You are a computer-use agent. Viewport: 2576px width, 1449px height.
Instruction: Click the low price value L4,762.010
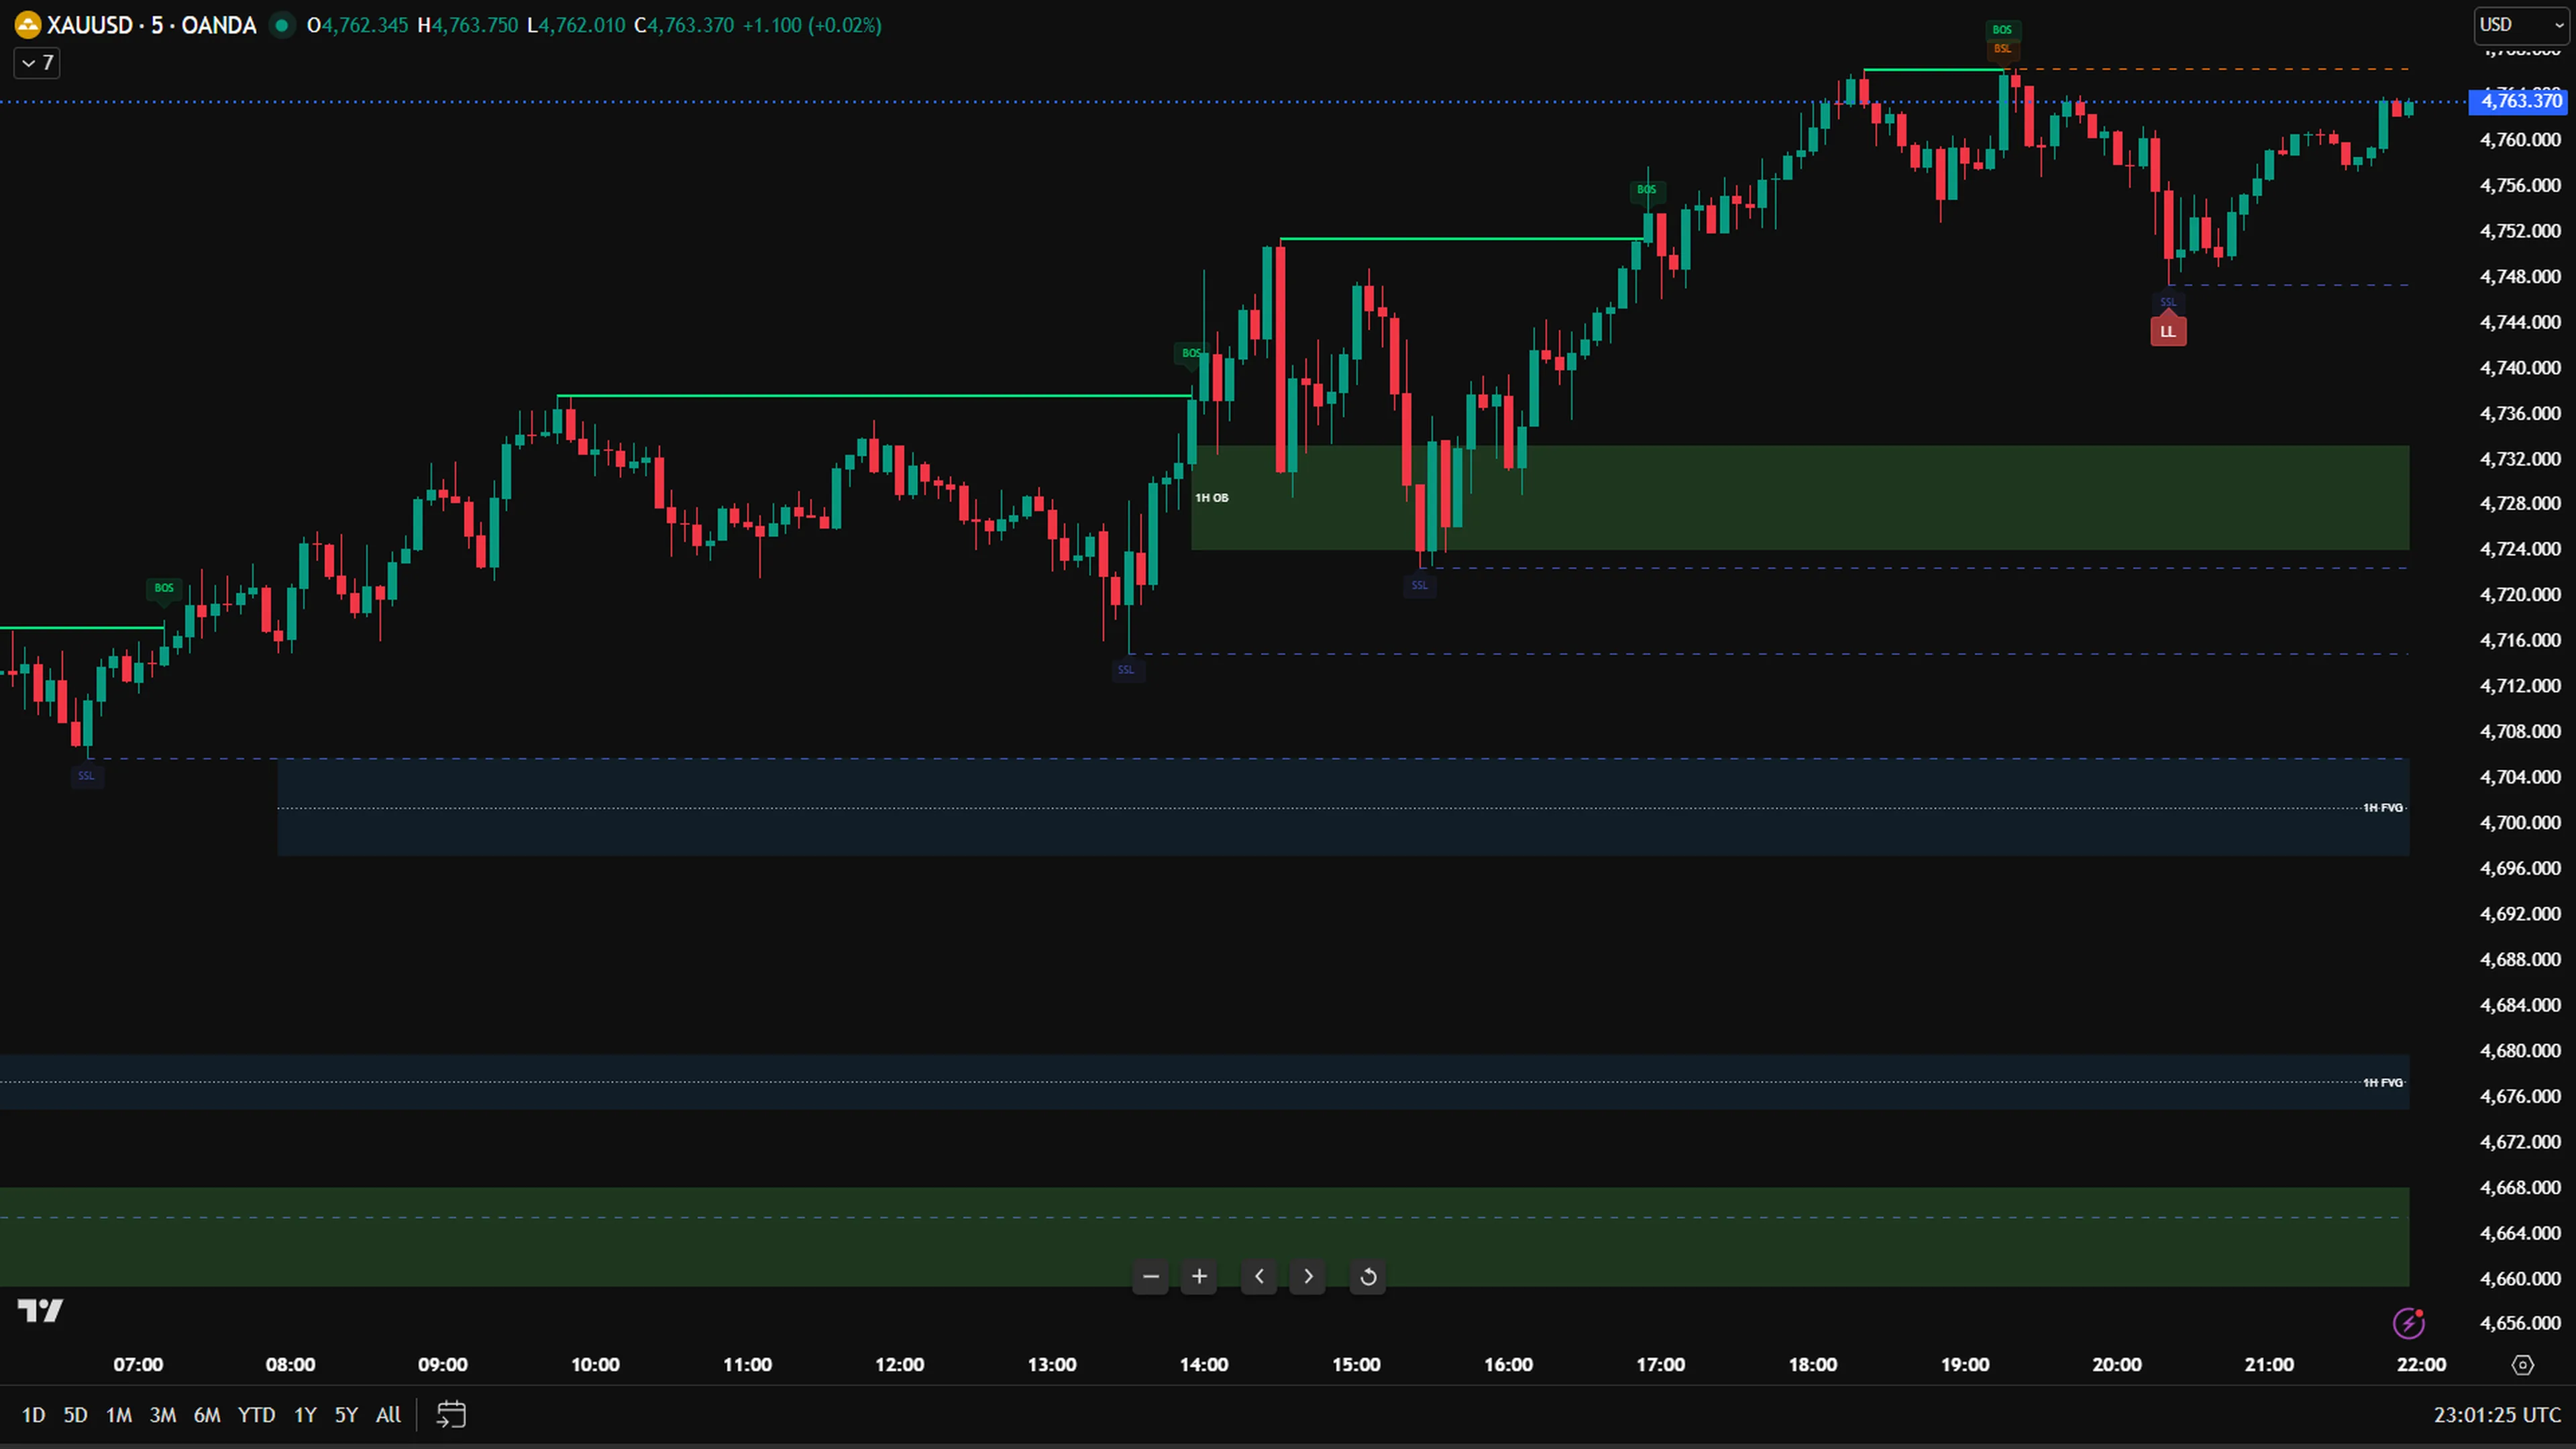pyautogui.click(x=576, y=25)
